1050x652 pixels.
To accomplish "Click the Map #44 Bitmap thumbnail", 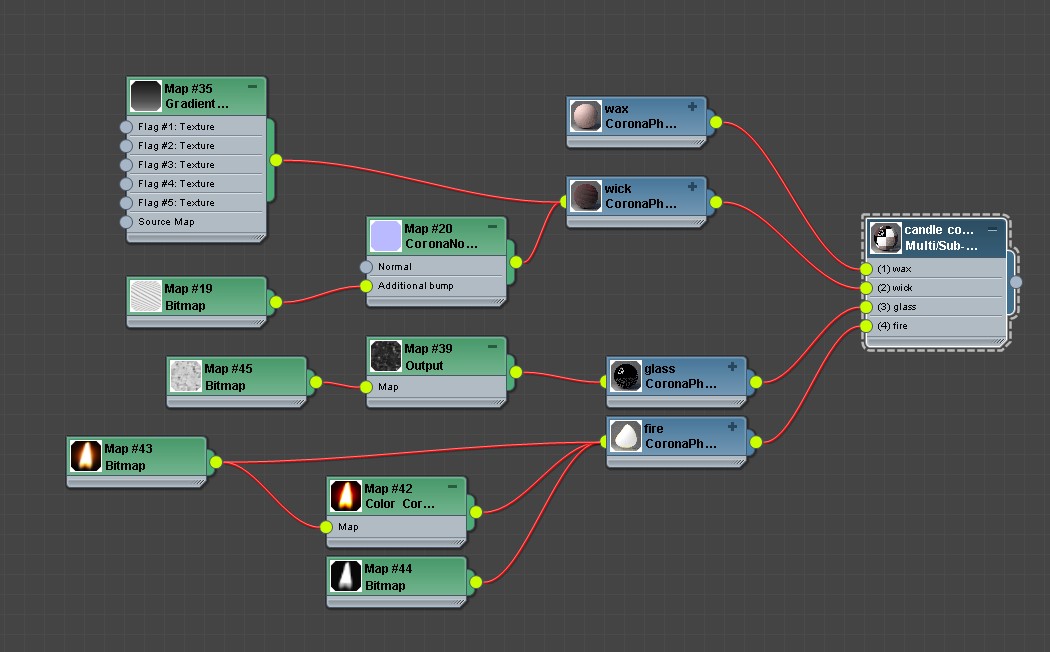I will [346, 576].
